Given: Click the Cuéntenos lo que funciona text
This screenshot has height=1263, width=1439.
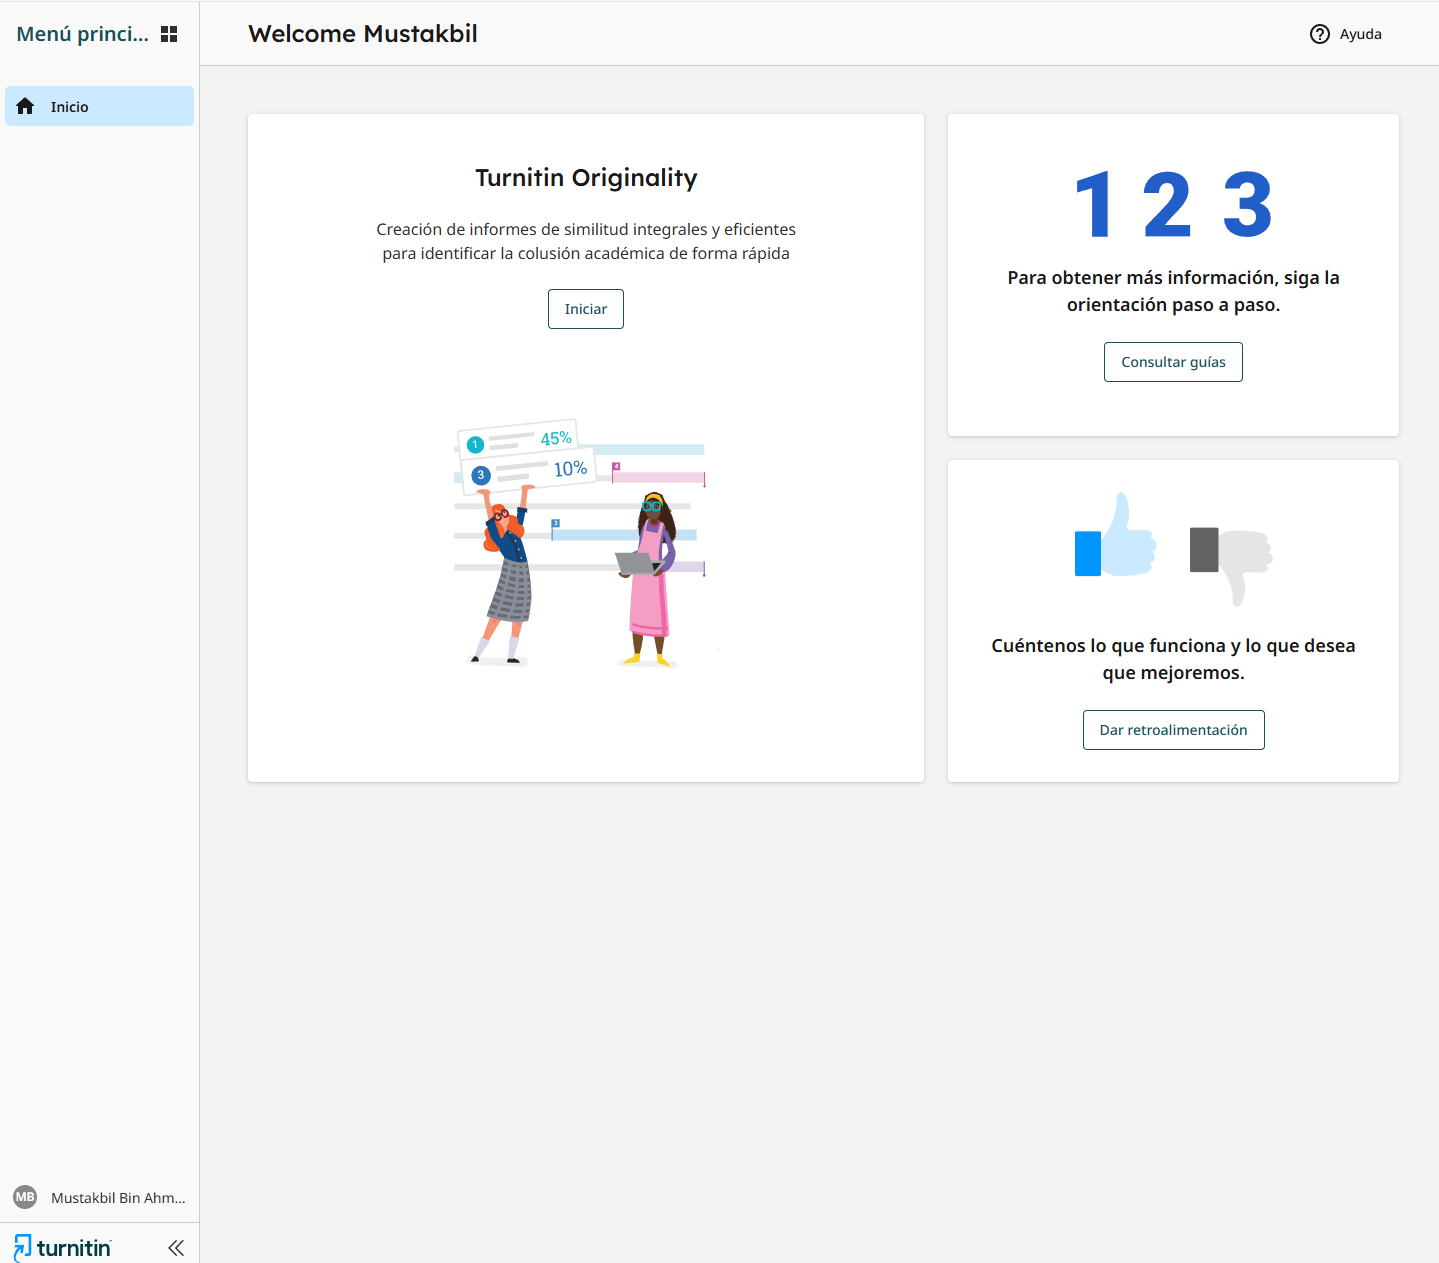Looking at the screenshot, I should click(1173, 659).
